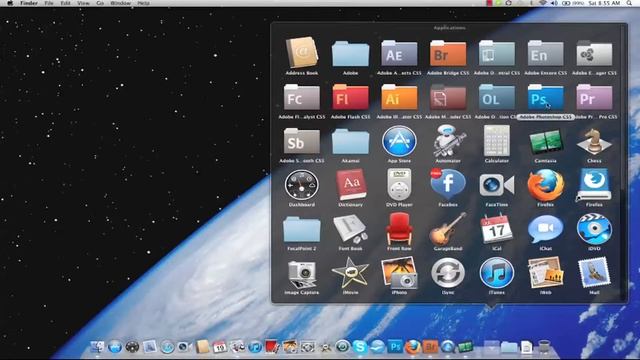This screenshot has height=360, width=640.
Task: Launch iMovie
Action: click(350, 273)
